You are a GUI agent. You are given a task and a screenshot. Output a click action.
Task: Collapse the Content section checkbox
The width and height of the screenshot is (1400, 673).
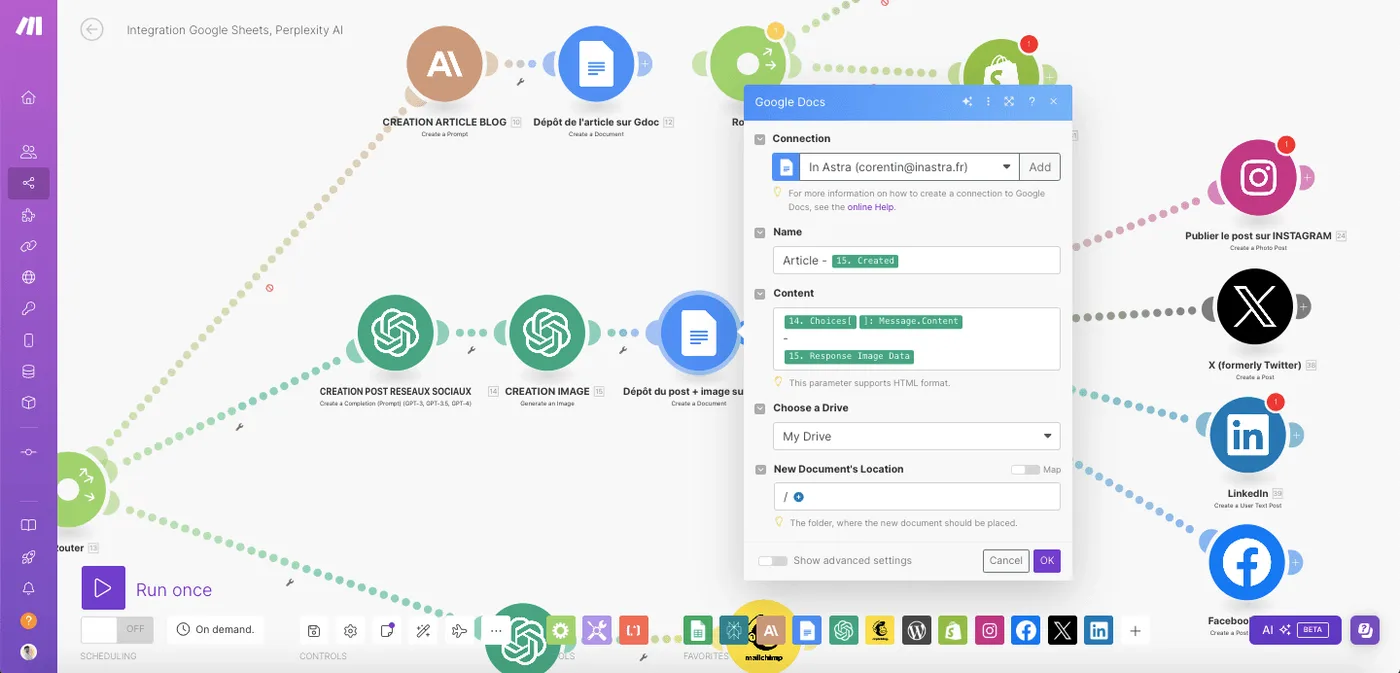(x=760, y=294)
